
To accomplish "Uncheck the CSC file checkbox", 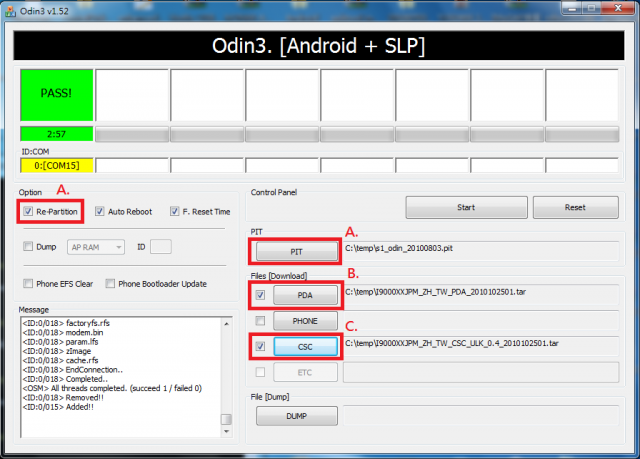I will [x=260, y=346].
